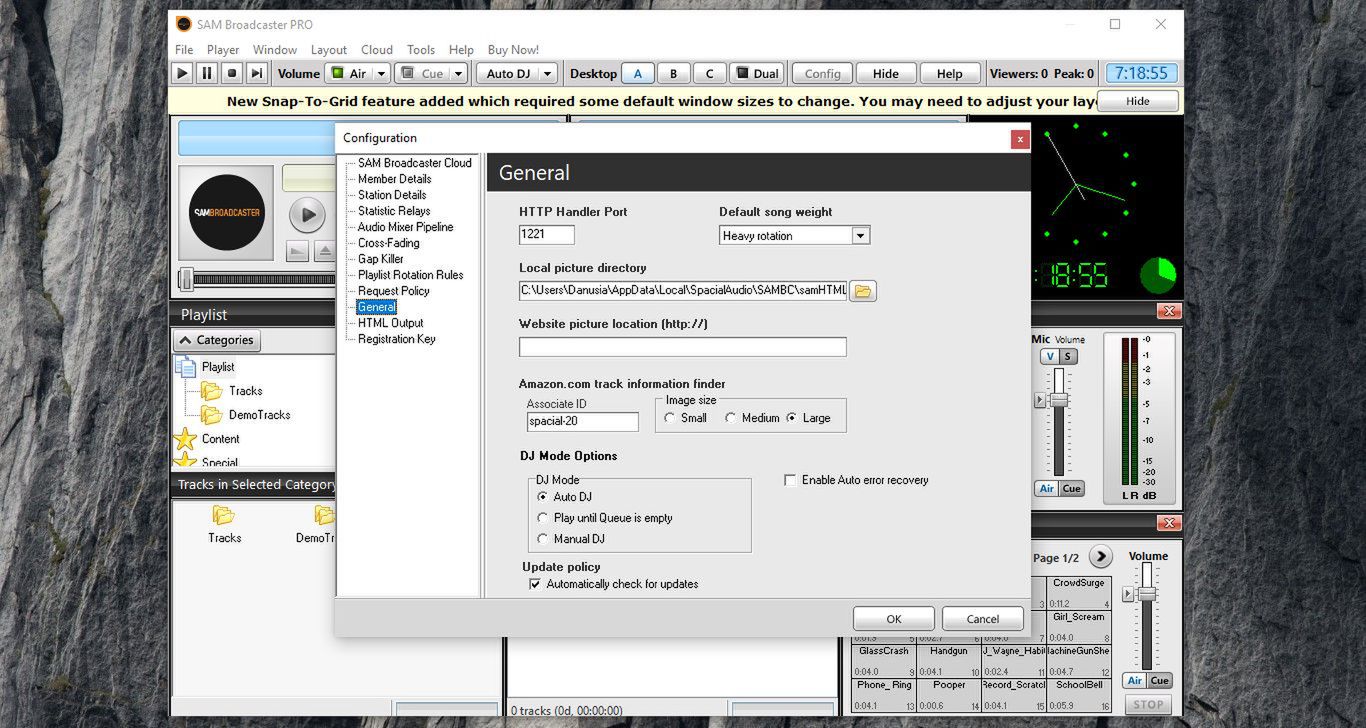The image size is (1366, 728).
Task: Click the deck's round play button
Action: (307, 214)
